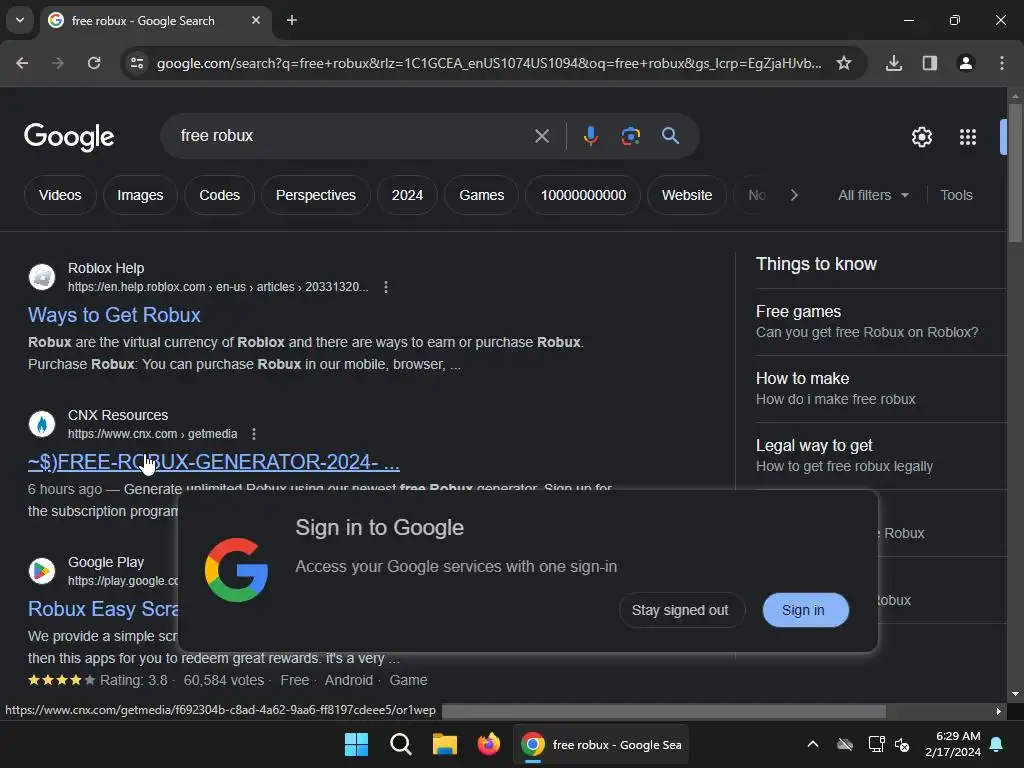Screen dimensions: 1024x768
Task: Go to the Google logo homepage
Action: point(69,136)
